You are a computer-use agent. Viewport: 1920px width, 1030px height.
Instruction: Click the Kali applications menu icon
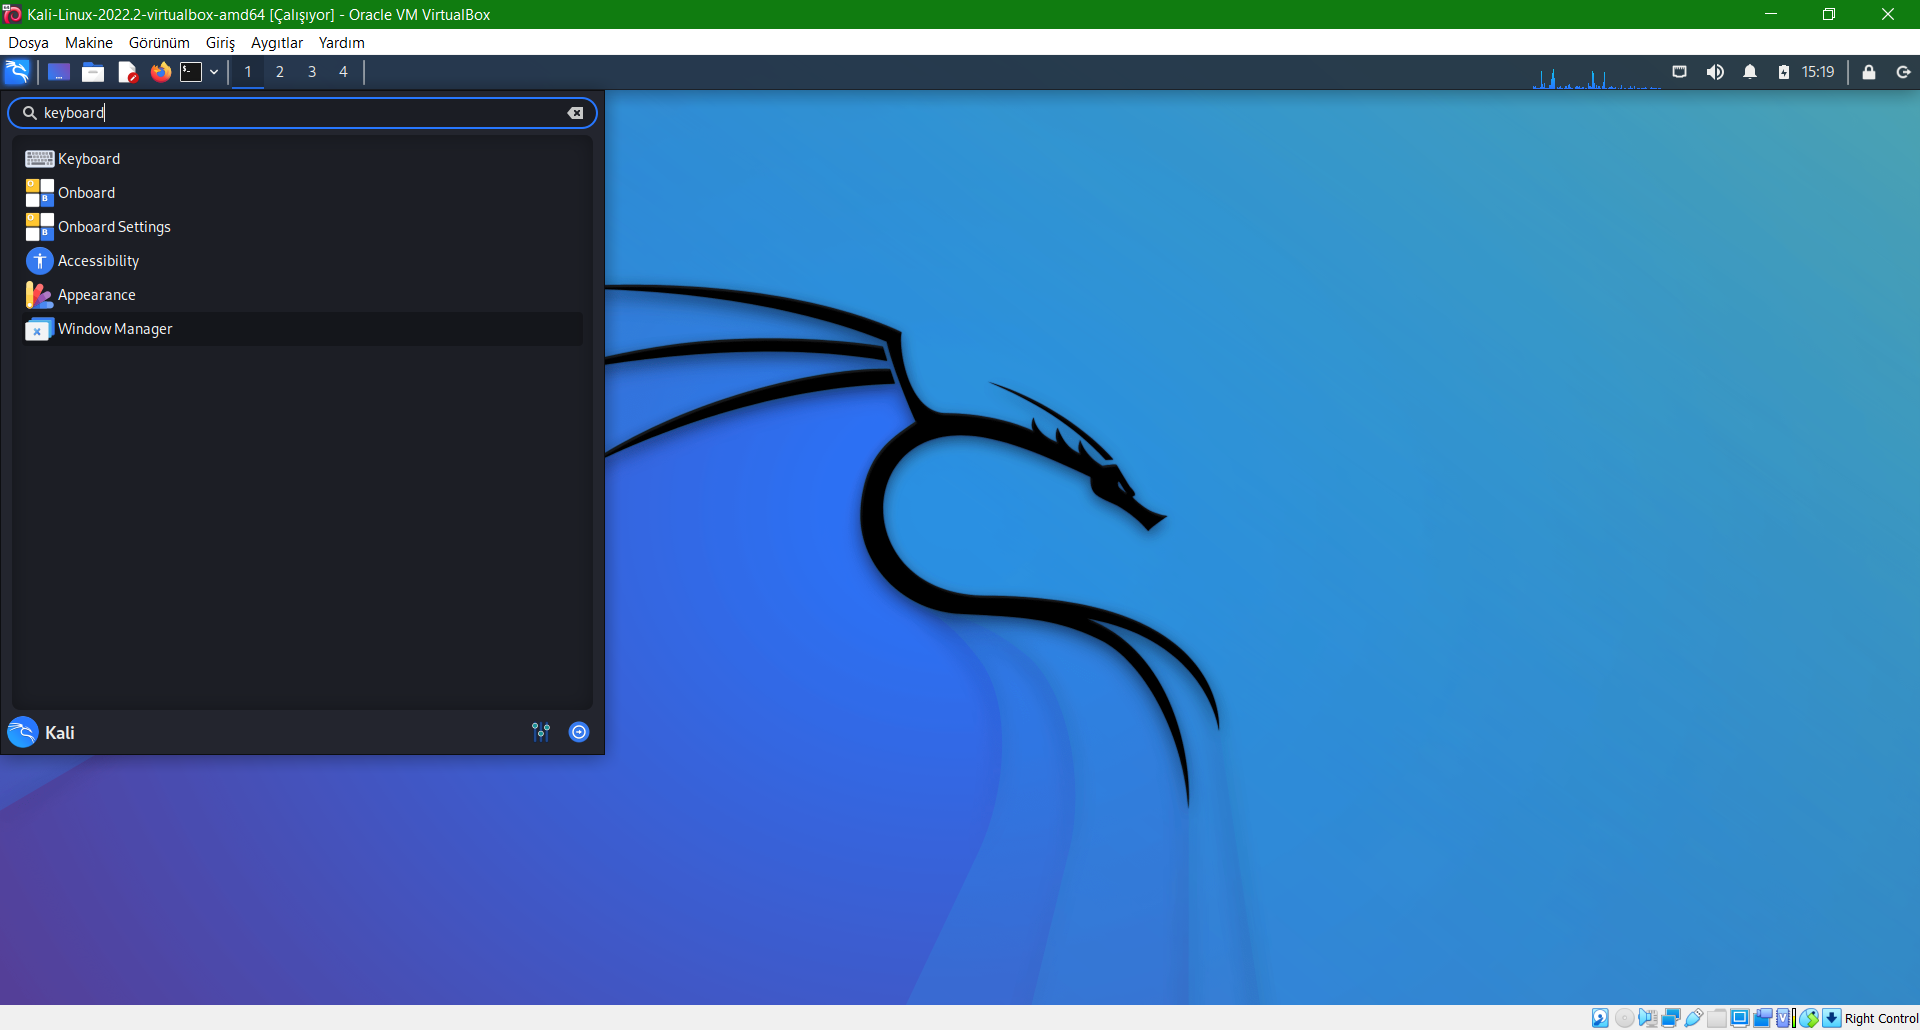click(x=17, y=72)
